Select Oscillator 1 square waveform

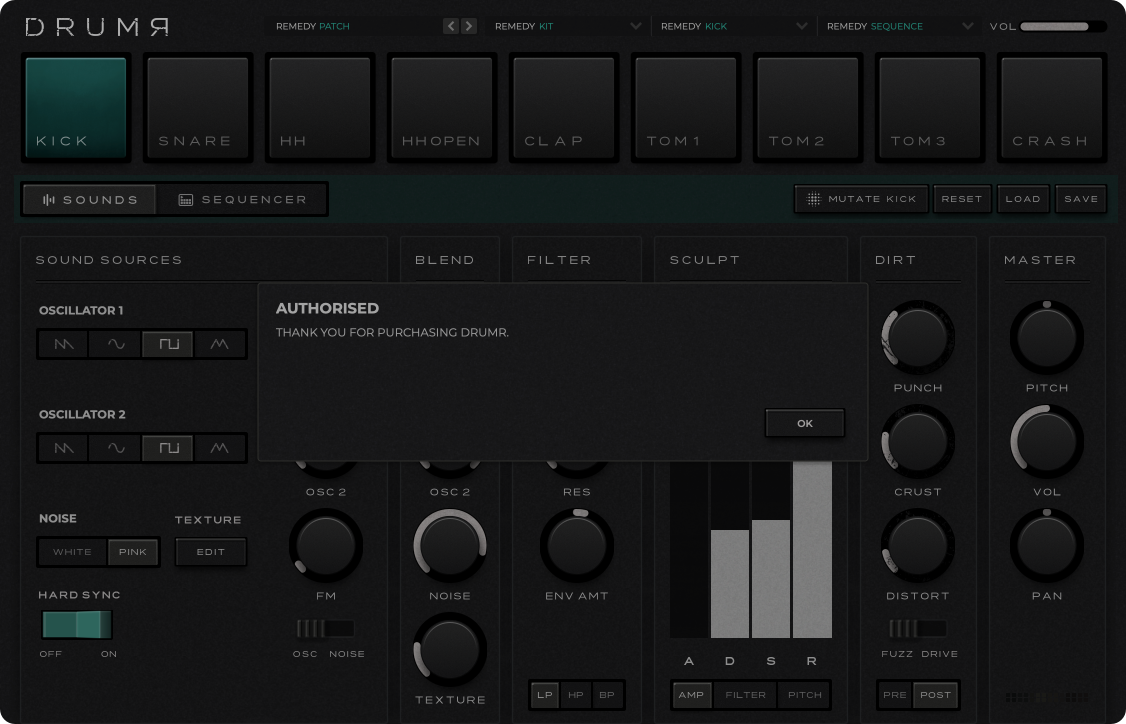point(168,344)
